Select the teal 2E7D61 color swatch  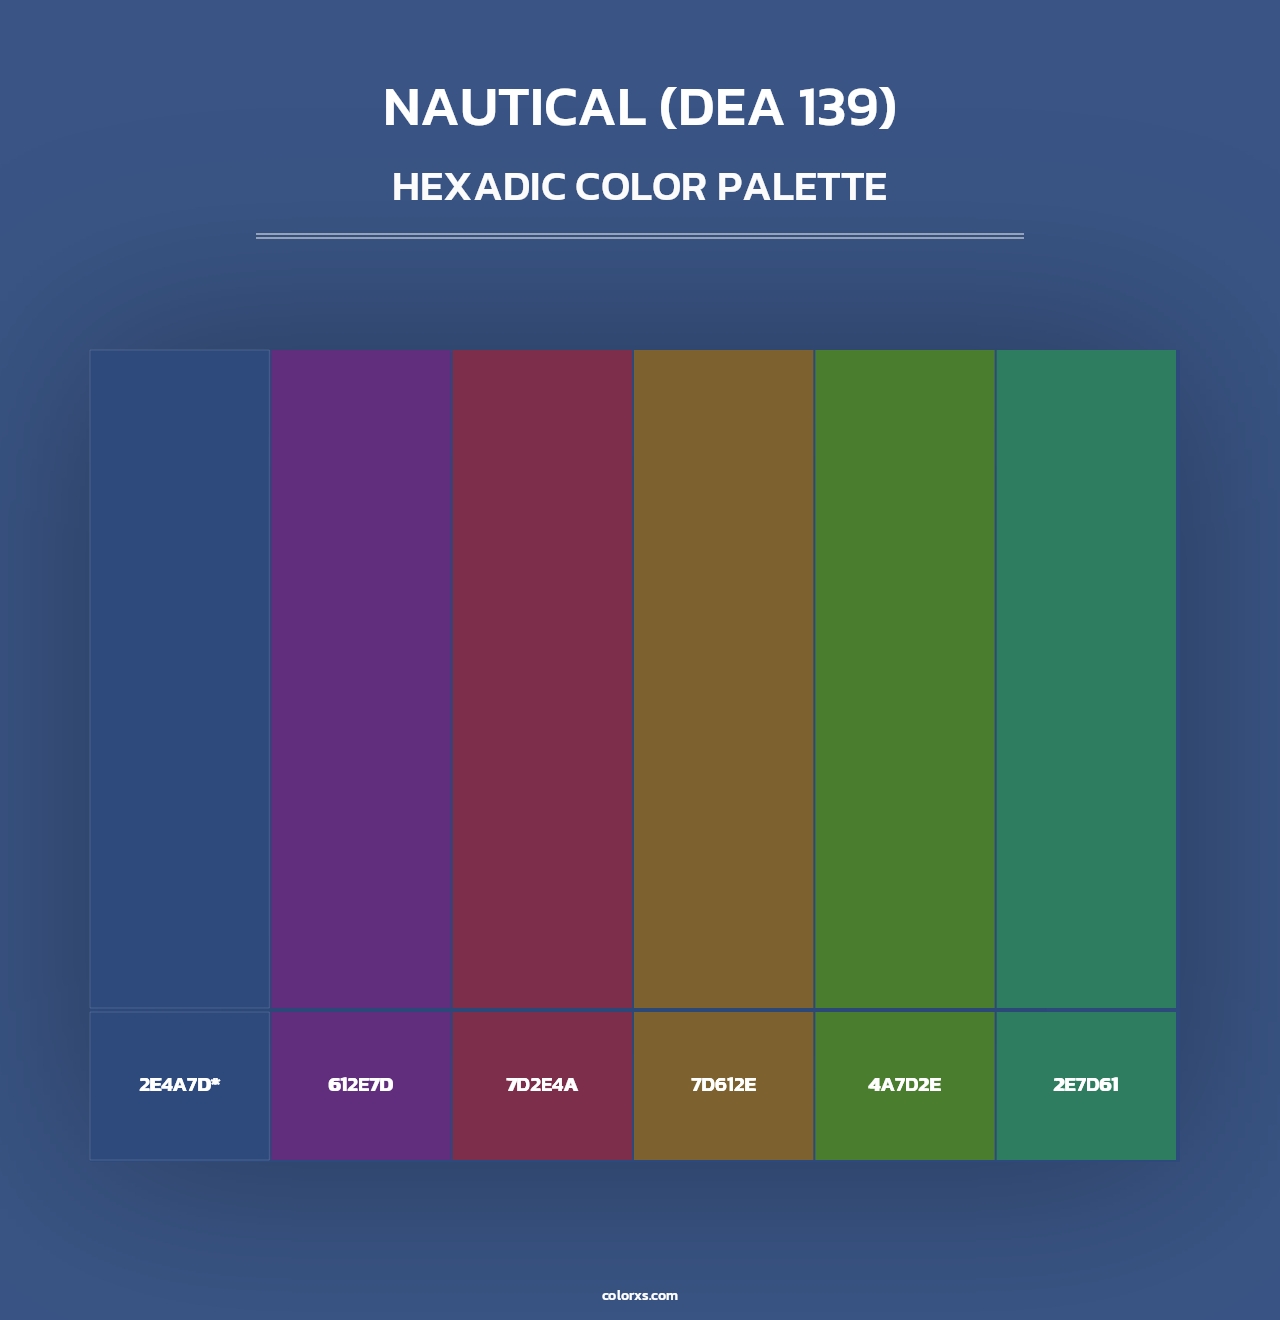pos(1086,680)
